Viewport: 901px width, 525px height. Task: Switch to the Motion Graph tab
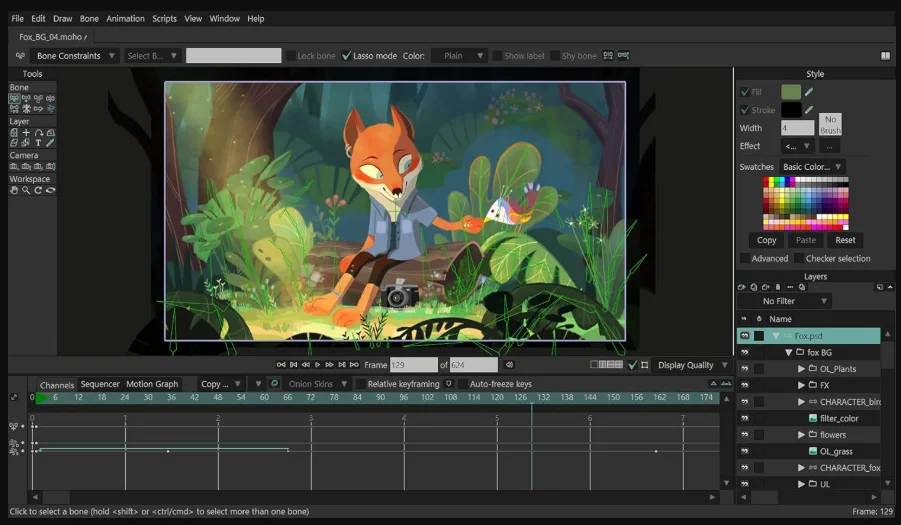(152, 384)
